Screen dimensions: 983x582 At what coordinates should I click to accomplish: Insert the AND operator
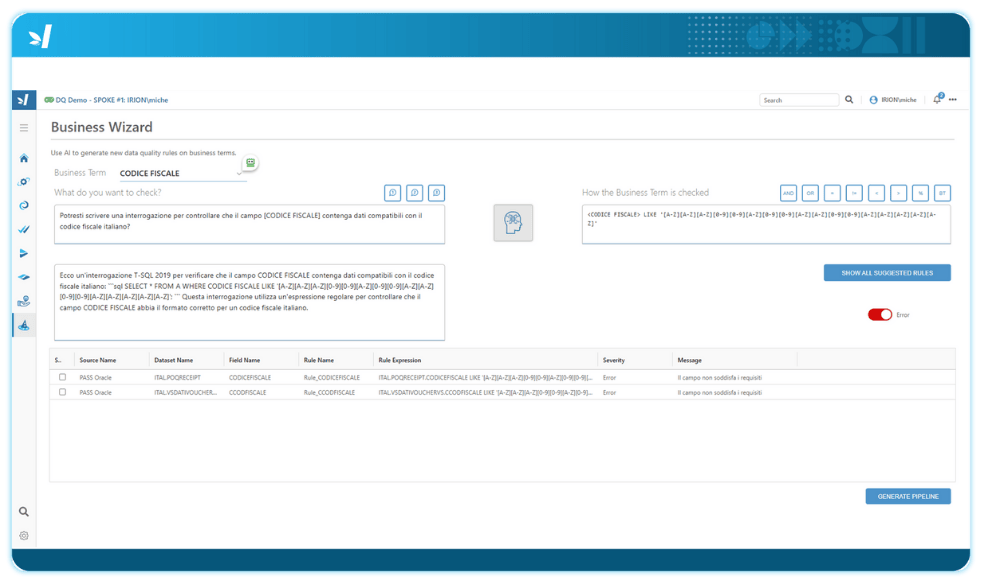(x=788, y=193)
